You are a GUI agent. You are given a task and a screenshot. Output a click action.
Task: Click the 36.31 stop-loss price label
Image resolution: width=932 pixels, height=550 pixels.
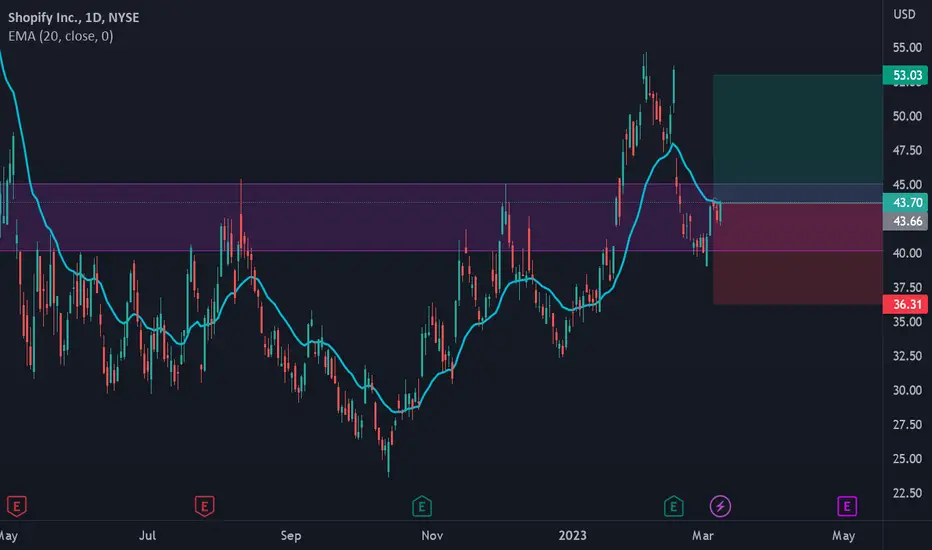point(906,304)
